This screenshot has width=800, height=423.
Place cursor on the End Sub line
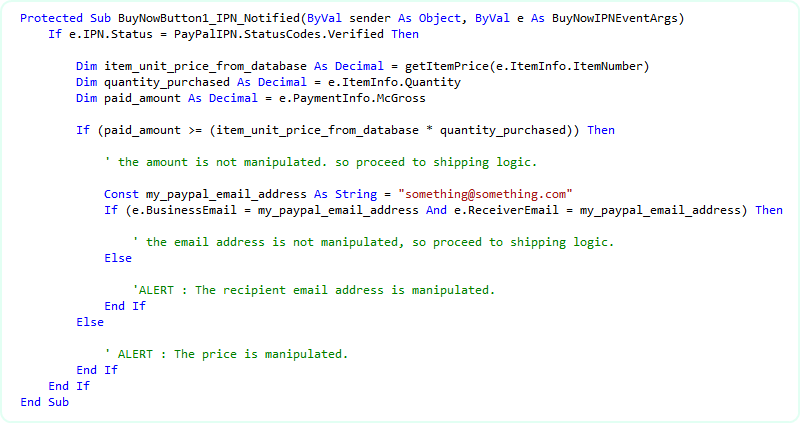[44, 402]
